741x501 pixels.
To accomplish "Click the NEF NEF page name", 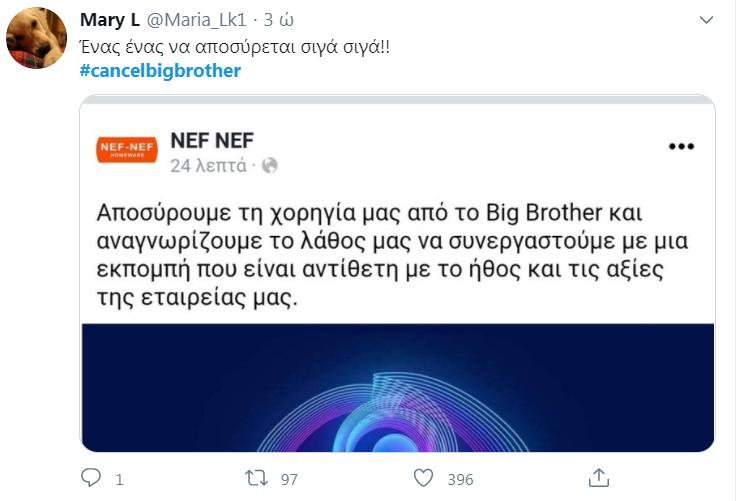I will pyautogui.click(x=217, y=139).
